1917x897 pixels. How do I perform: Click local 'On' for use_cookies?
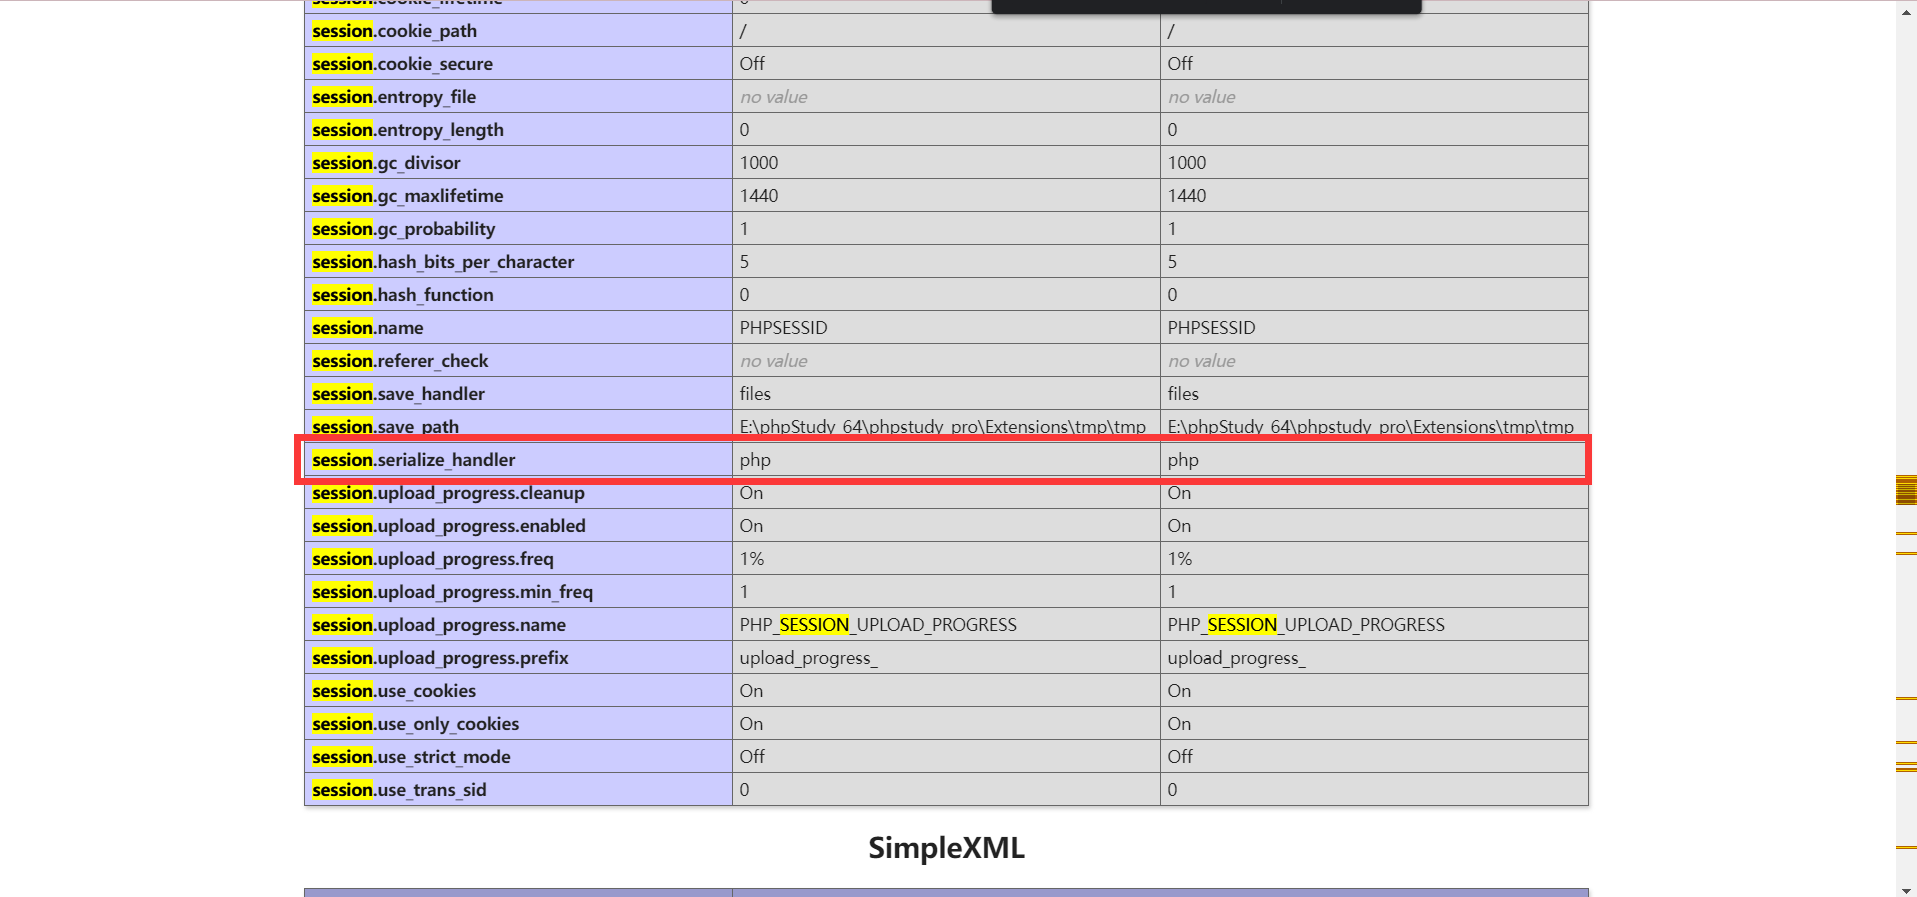751,691
